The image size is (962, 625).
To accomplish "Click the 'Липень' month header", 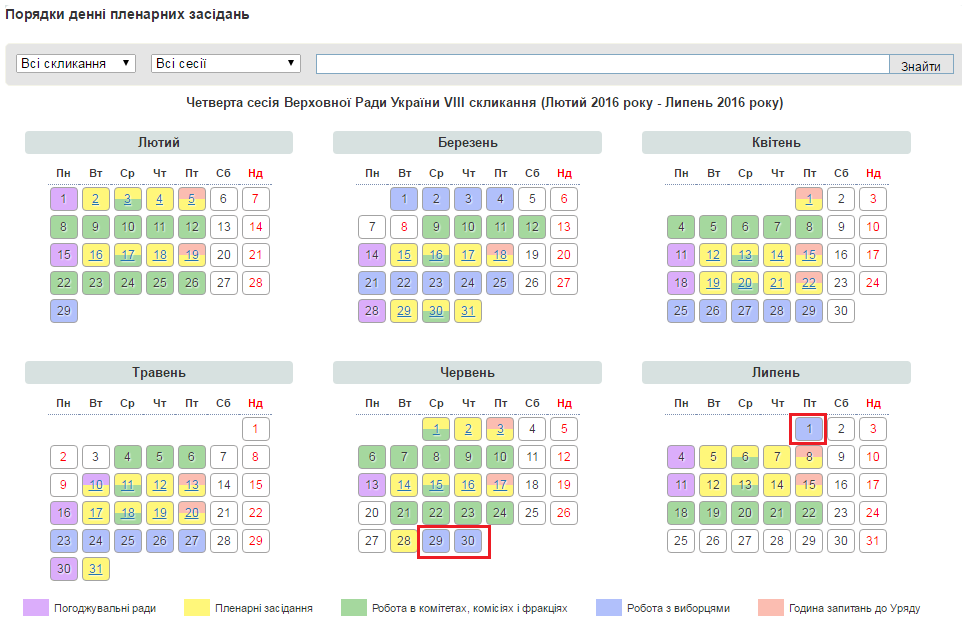I will (776, 373).
